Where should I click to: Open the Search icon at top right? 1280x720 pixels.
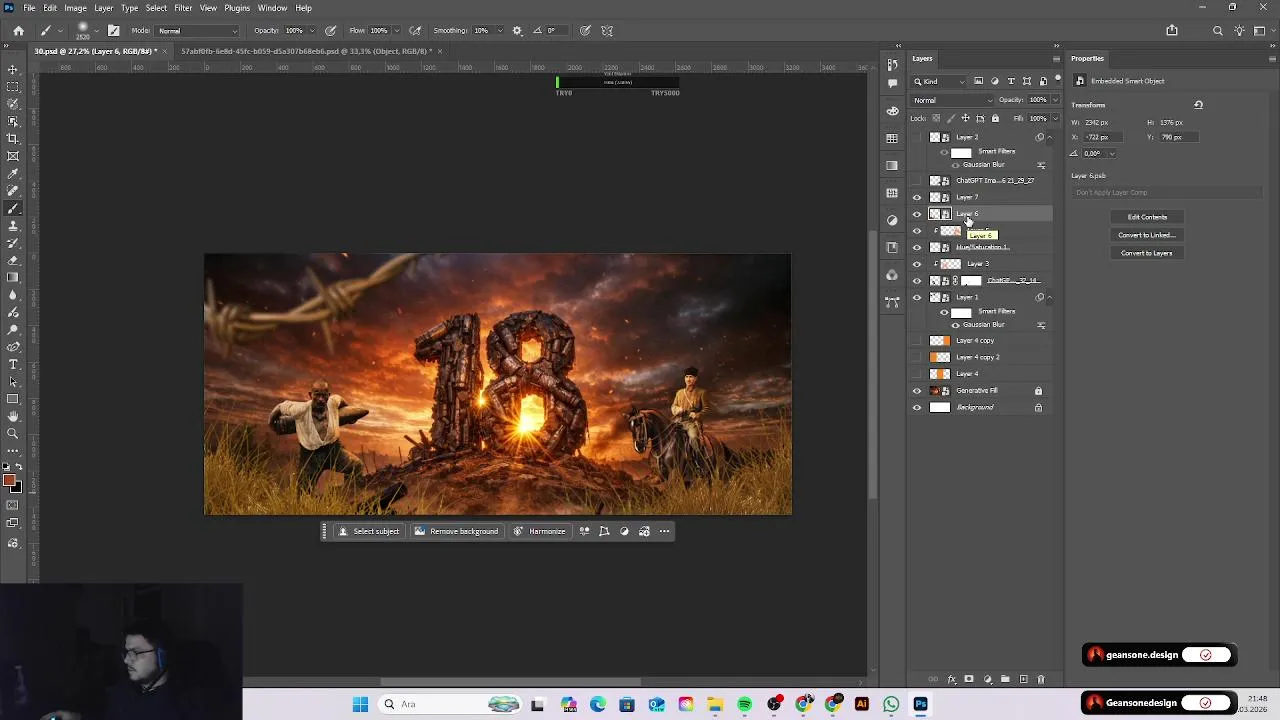(1217, 30)
